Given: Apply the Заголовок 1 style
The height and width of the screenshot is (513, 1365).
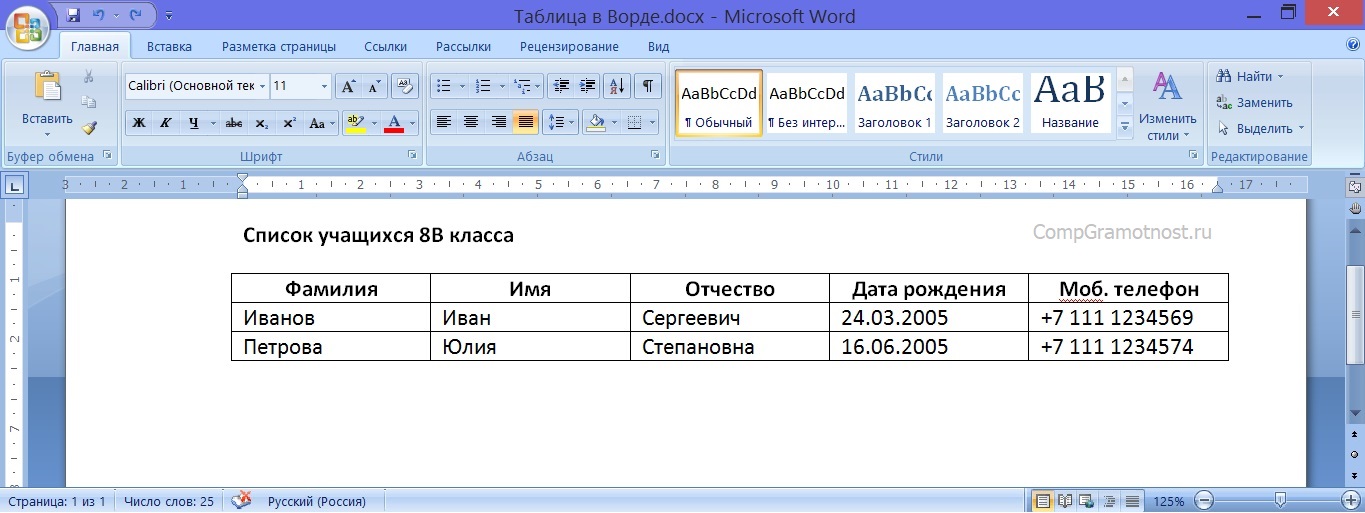Looking at the screenshot, I should click(x=894, y=104).
